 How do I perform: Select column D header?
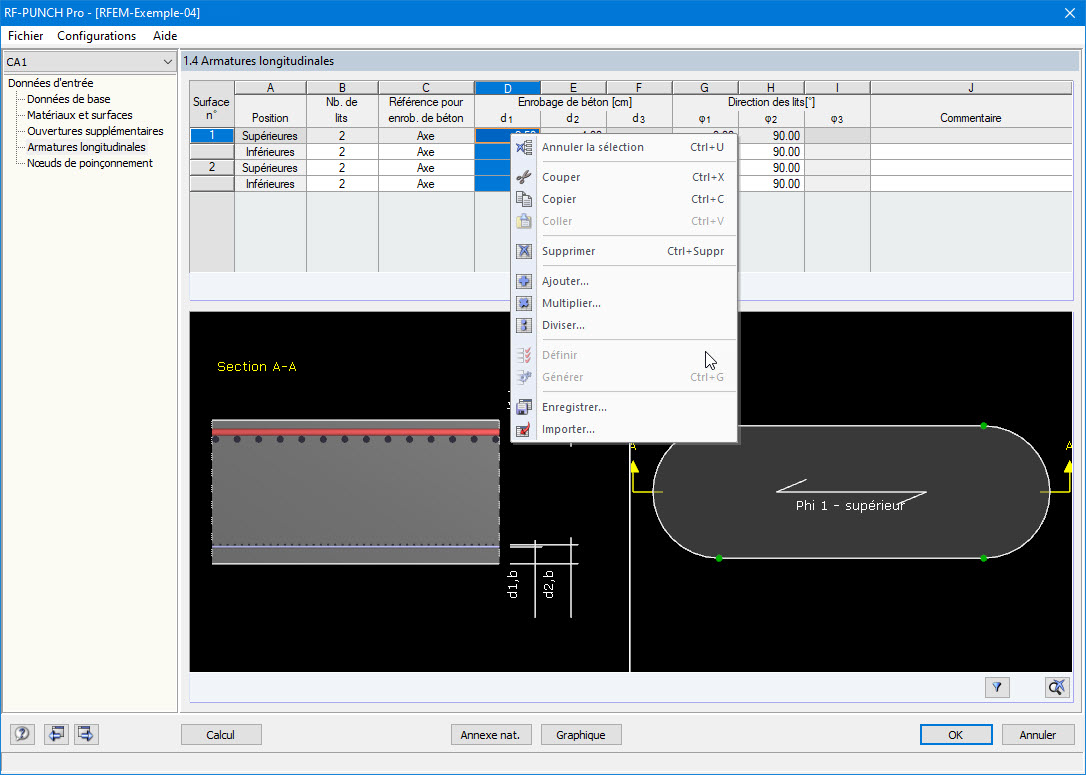click(x=508, y=88)
